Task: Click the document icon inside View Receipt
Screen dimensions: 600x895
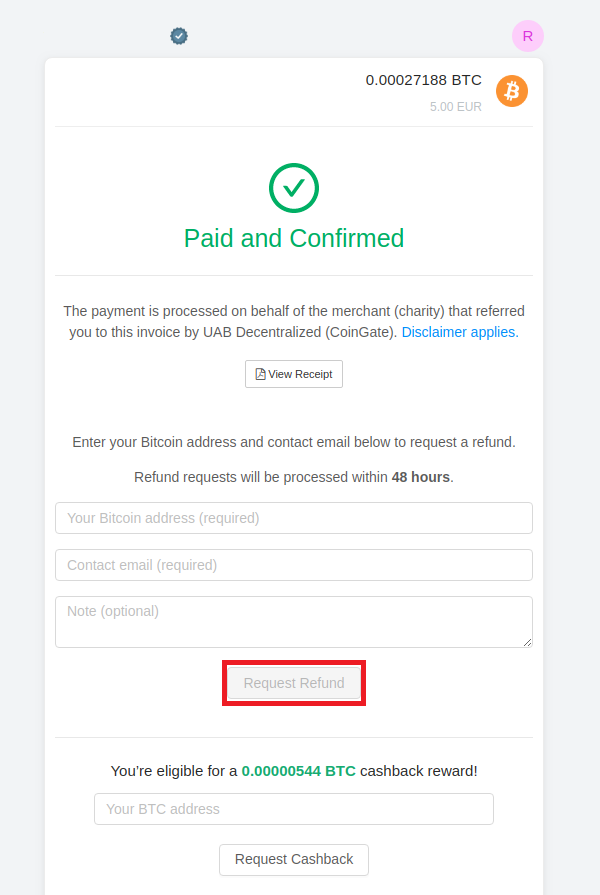Action: tap(260, 374)
